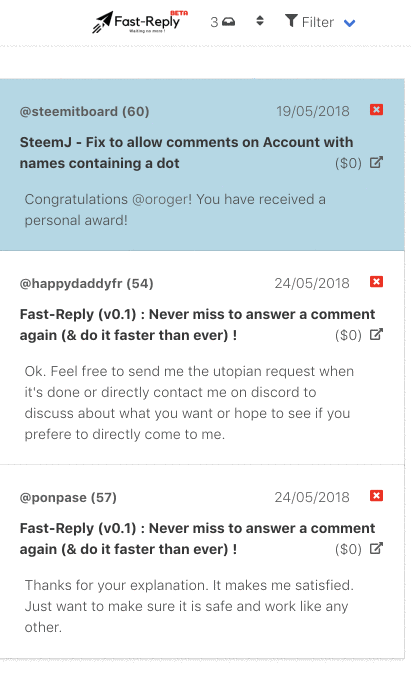Open the SteemJ post external link icon
Viewport: 411px width, 673px height.
376,162
